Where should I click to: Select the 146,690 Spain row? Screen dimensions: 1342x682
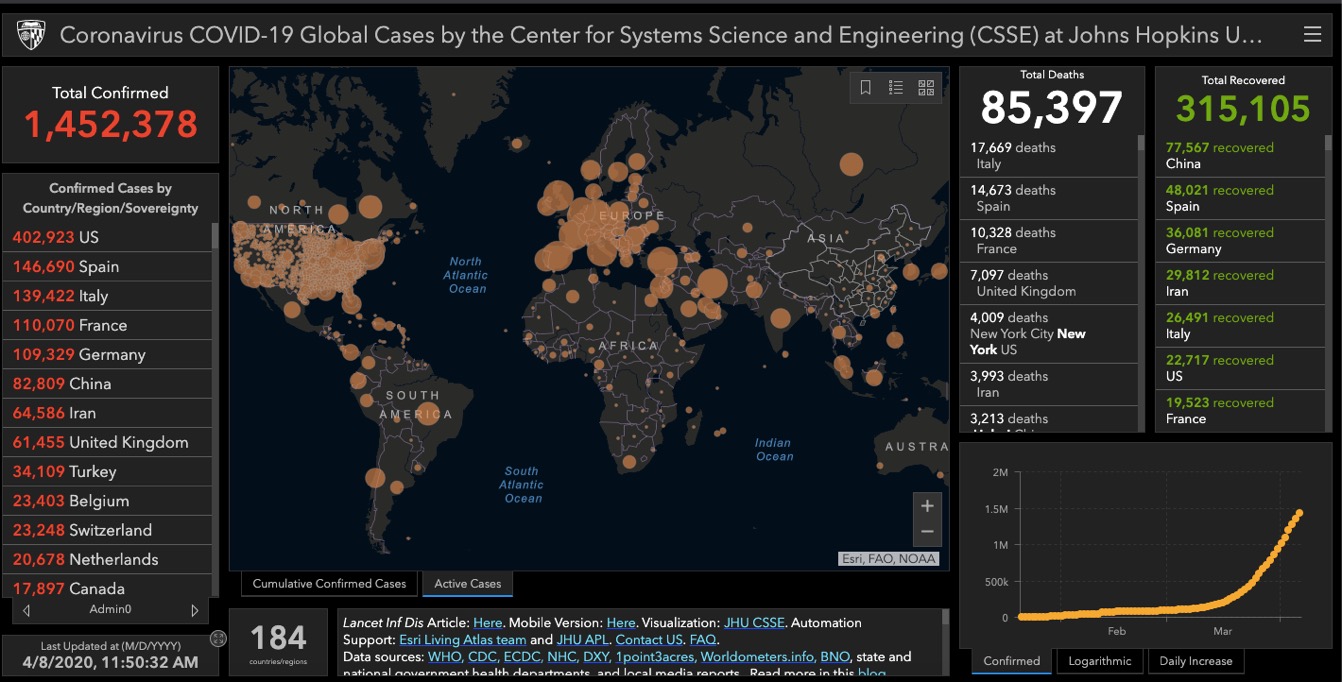coord(108,267)
